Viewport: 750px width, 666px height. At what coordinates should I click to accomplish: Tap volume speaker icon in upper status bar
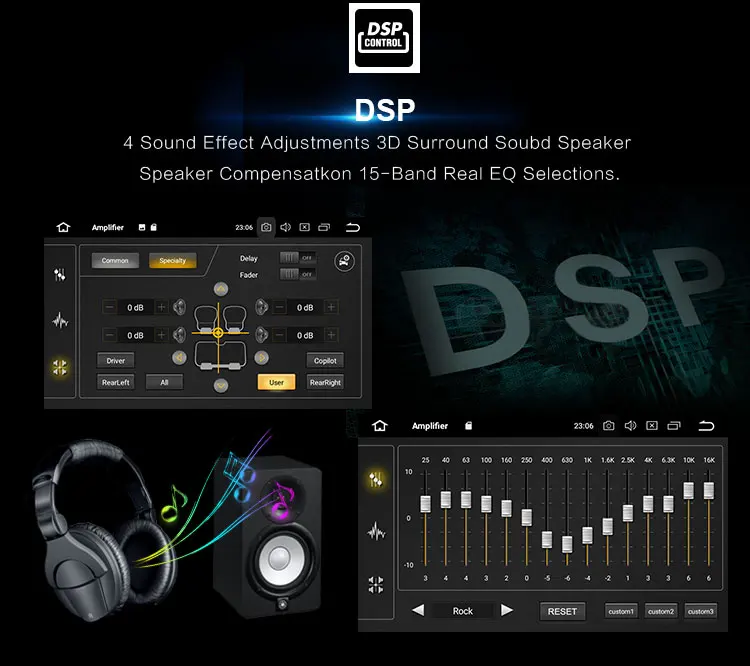(x=286, y=227)
